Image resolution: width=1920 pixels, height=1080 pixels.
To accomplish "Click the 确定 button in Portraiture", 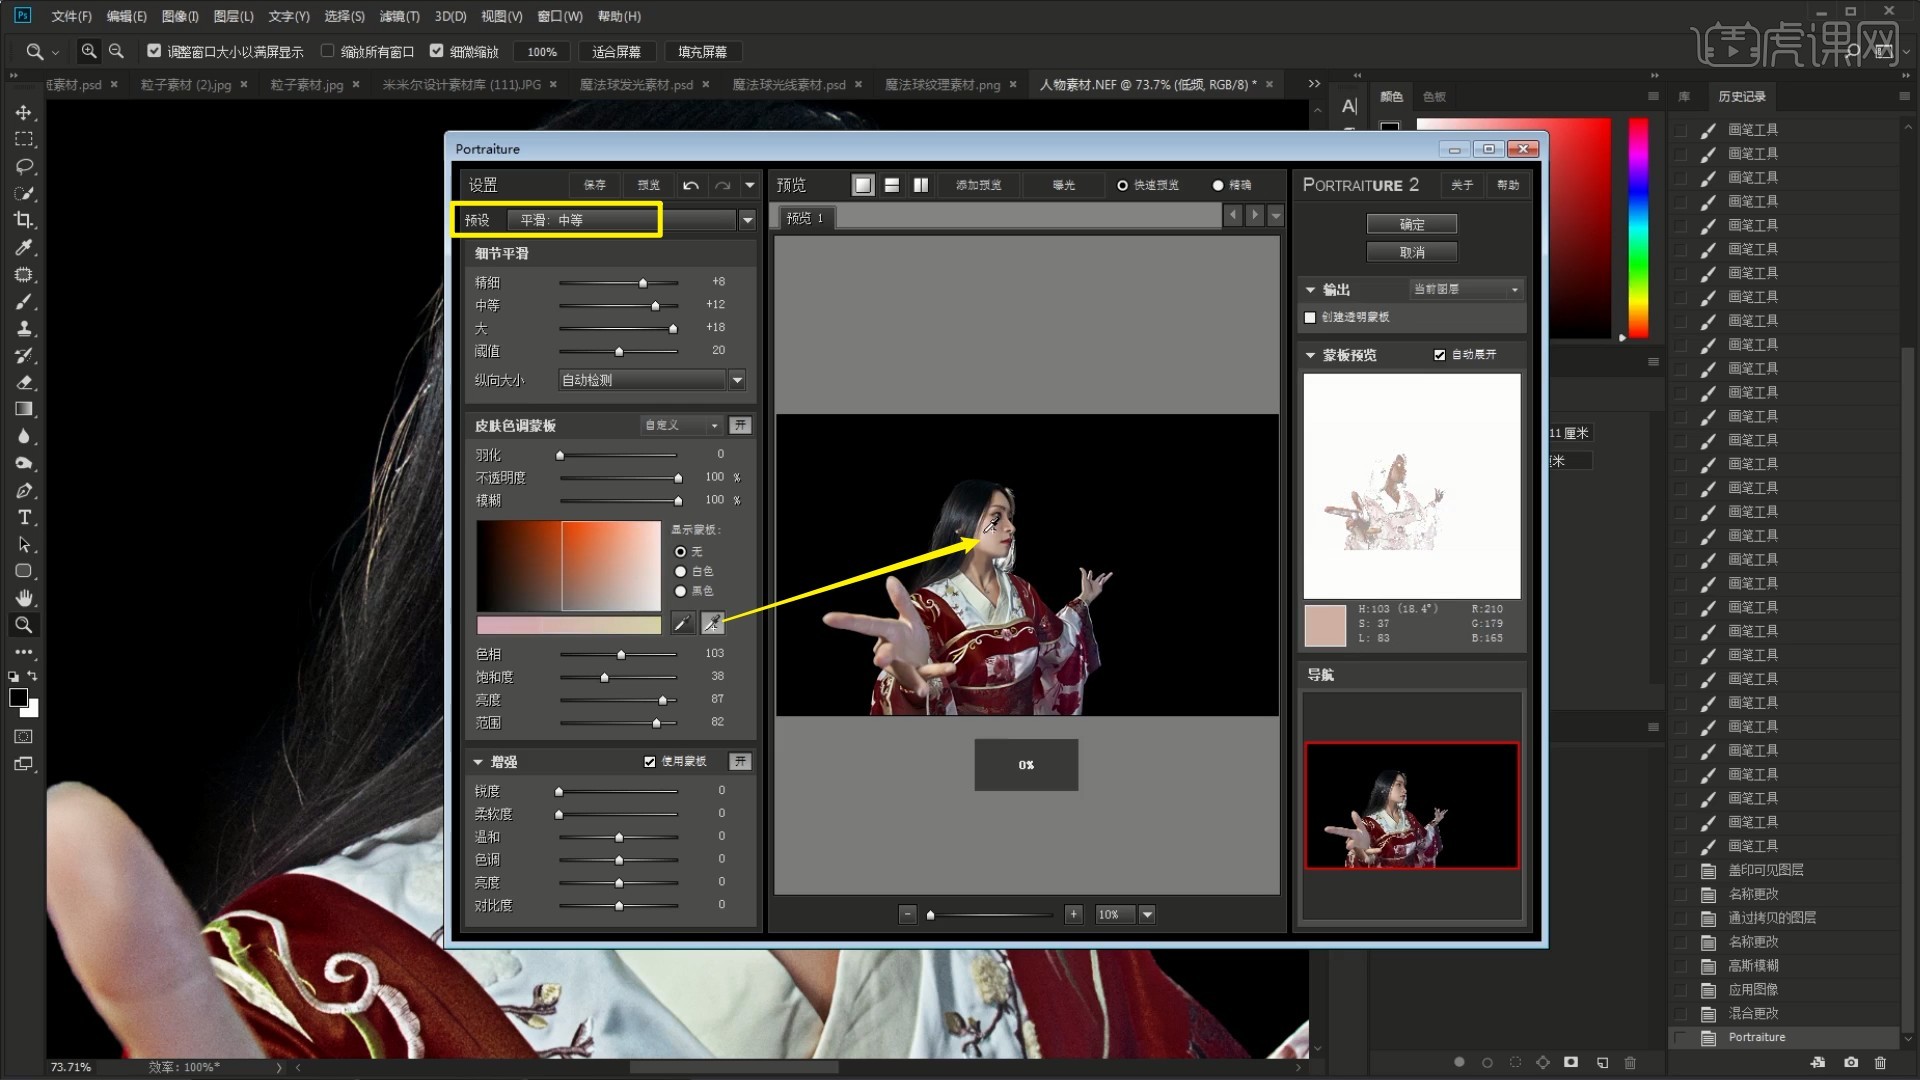I will click(x=1411, y=224).
